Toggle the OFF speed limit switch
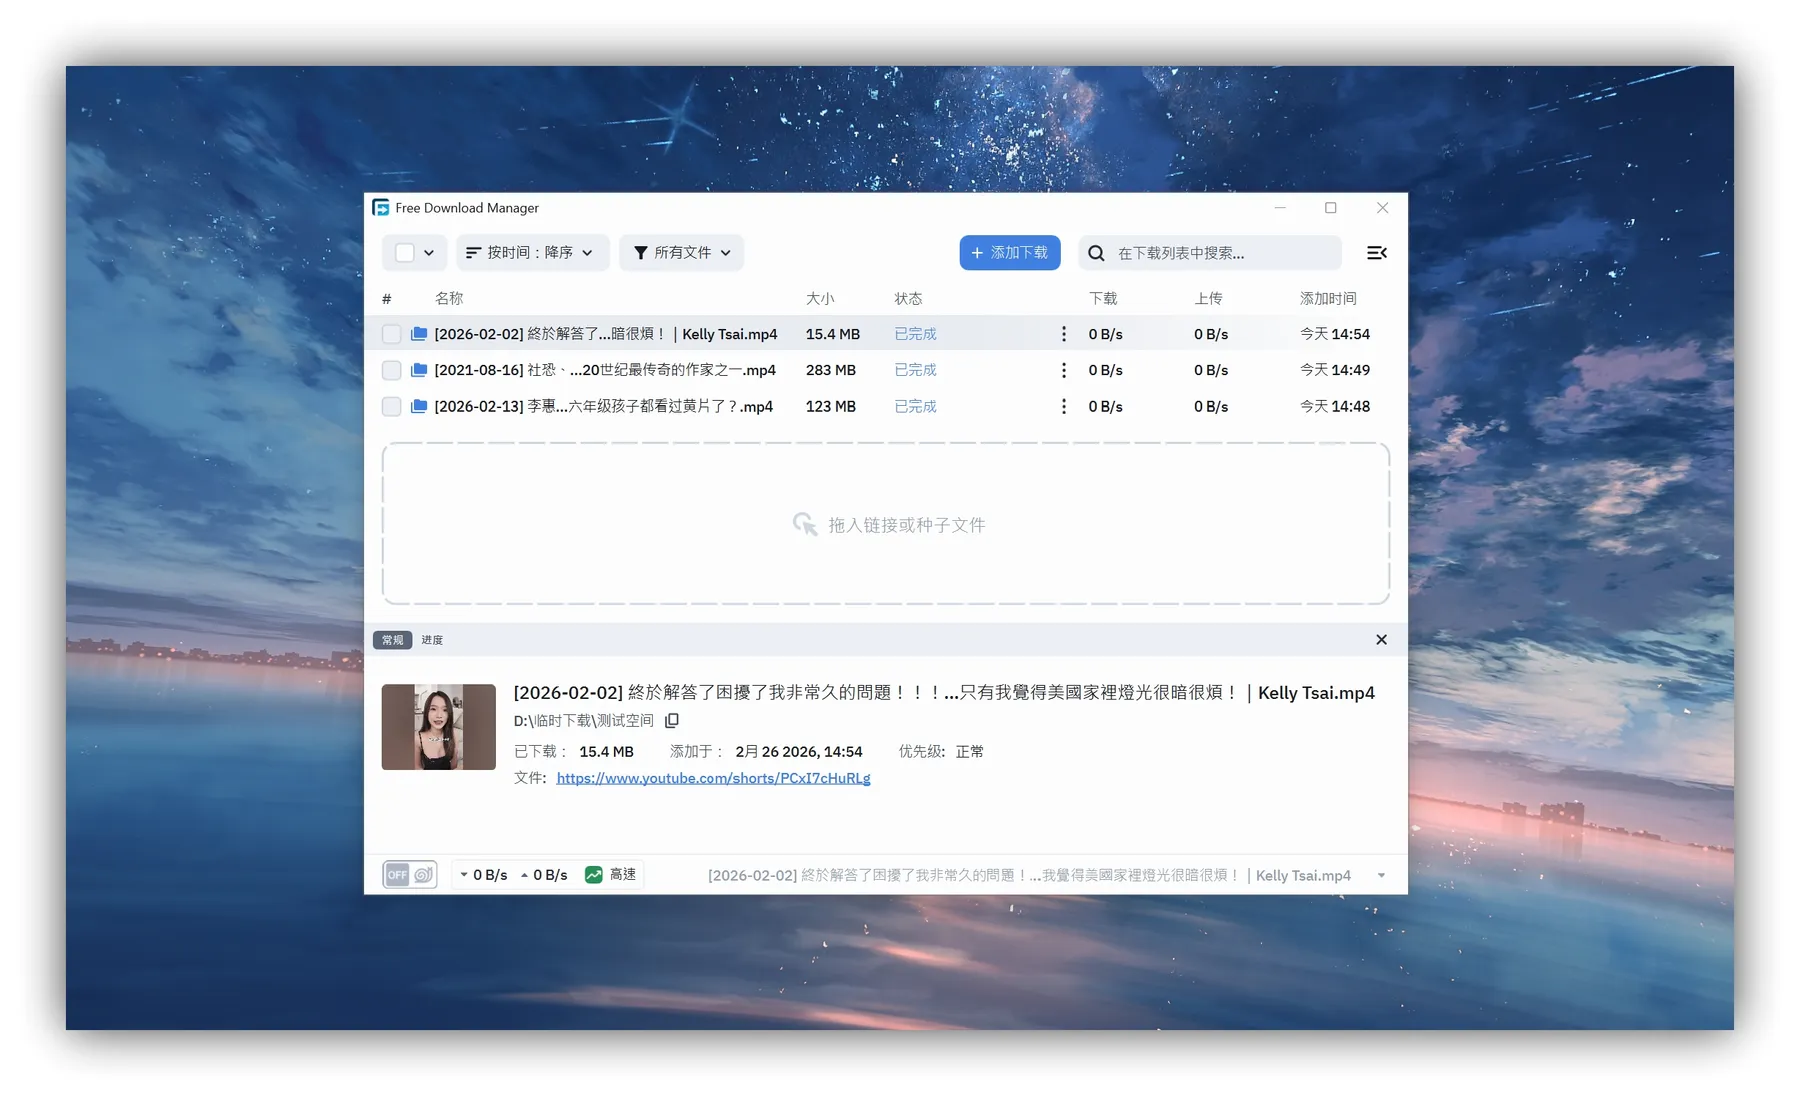Image resolution: width=1800 pixels, height=1096 pixels. 396,874
